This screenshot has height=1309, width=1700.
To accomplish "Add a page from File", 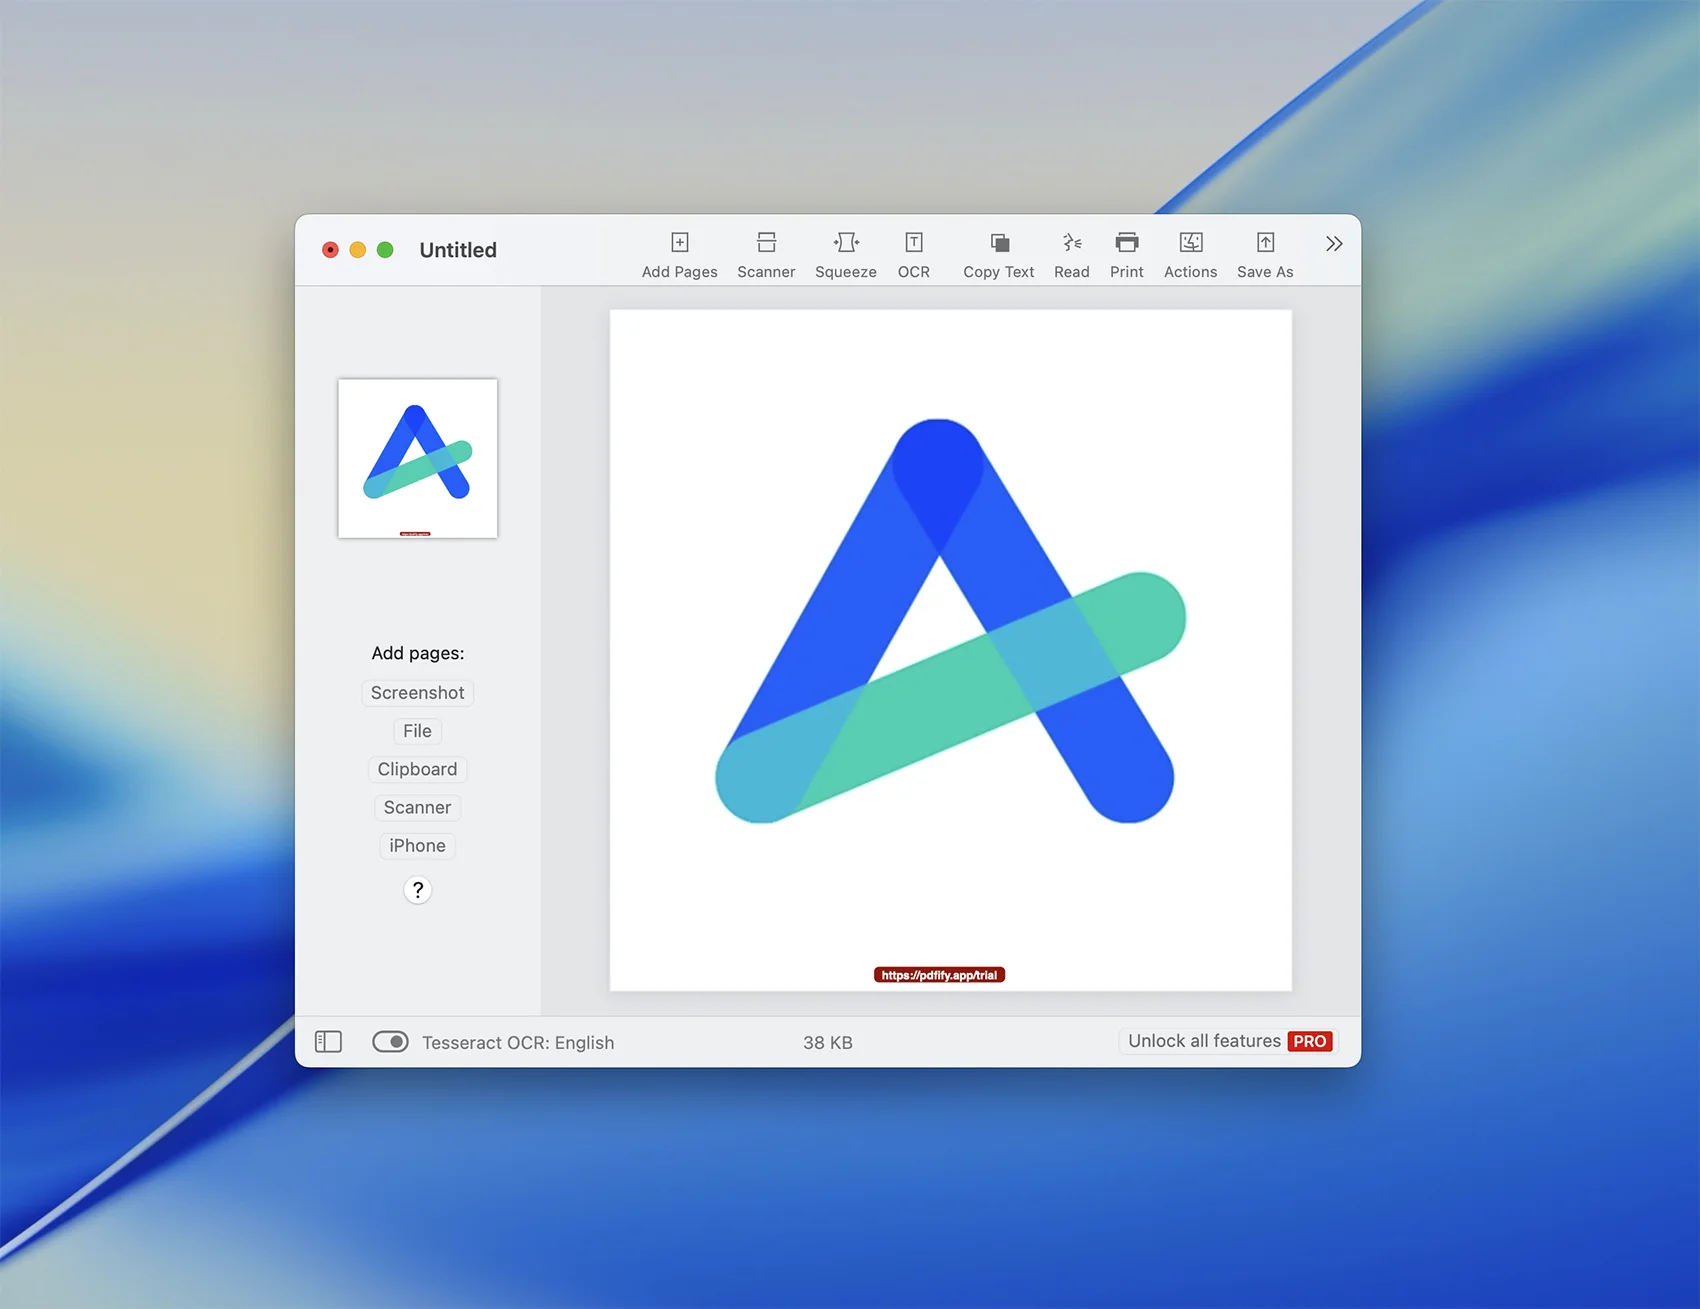I will click(417, 731).
